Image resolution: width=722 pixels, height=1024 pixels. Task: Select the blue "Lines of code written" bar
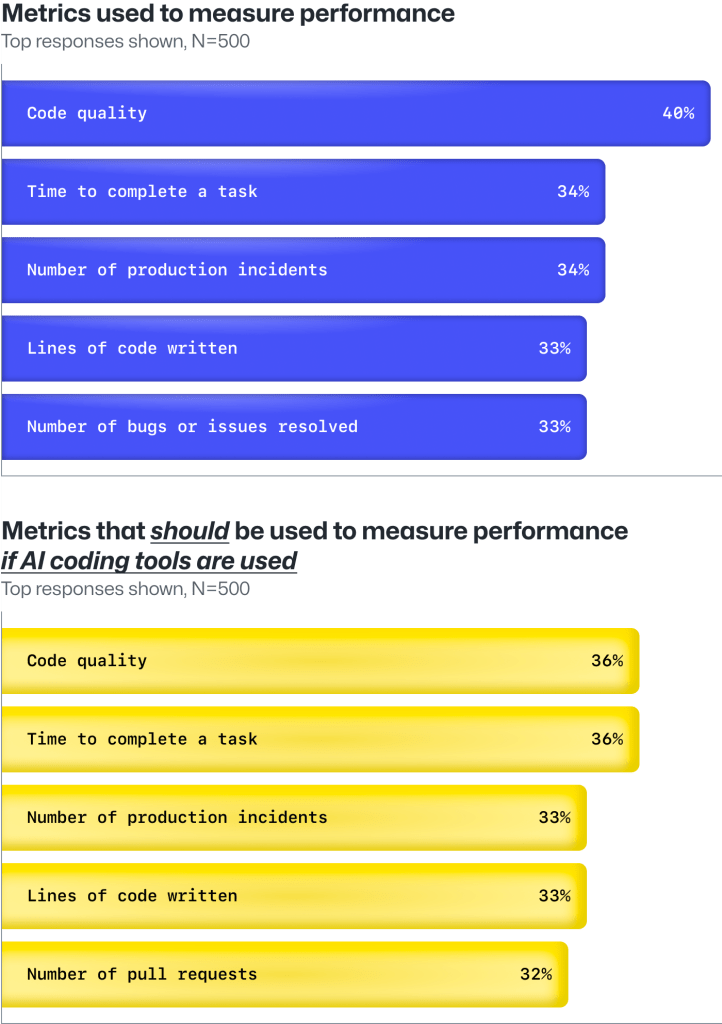tap(293, 348)
